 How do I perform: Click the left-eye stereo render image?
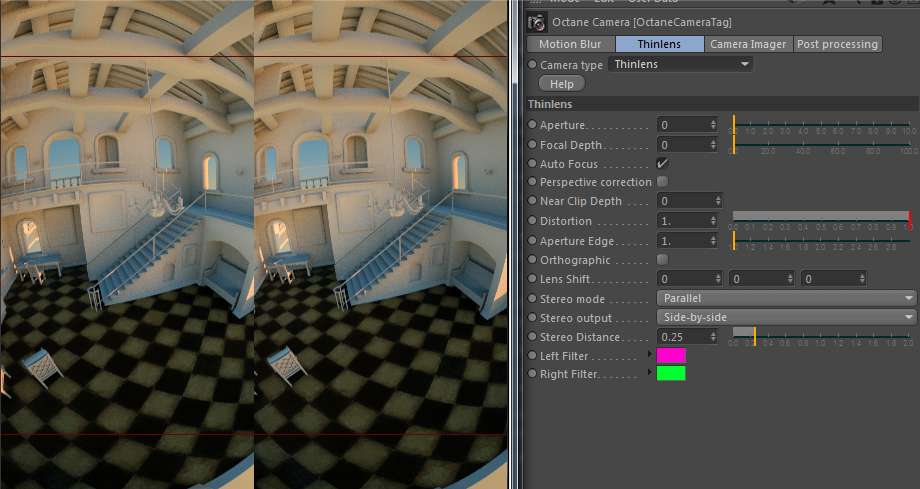(127, 244)
